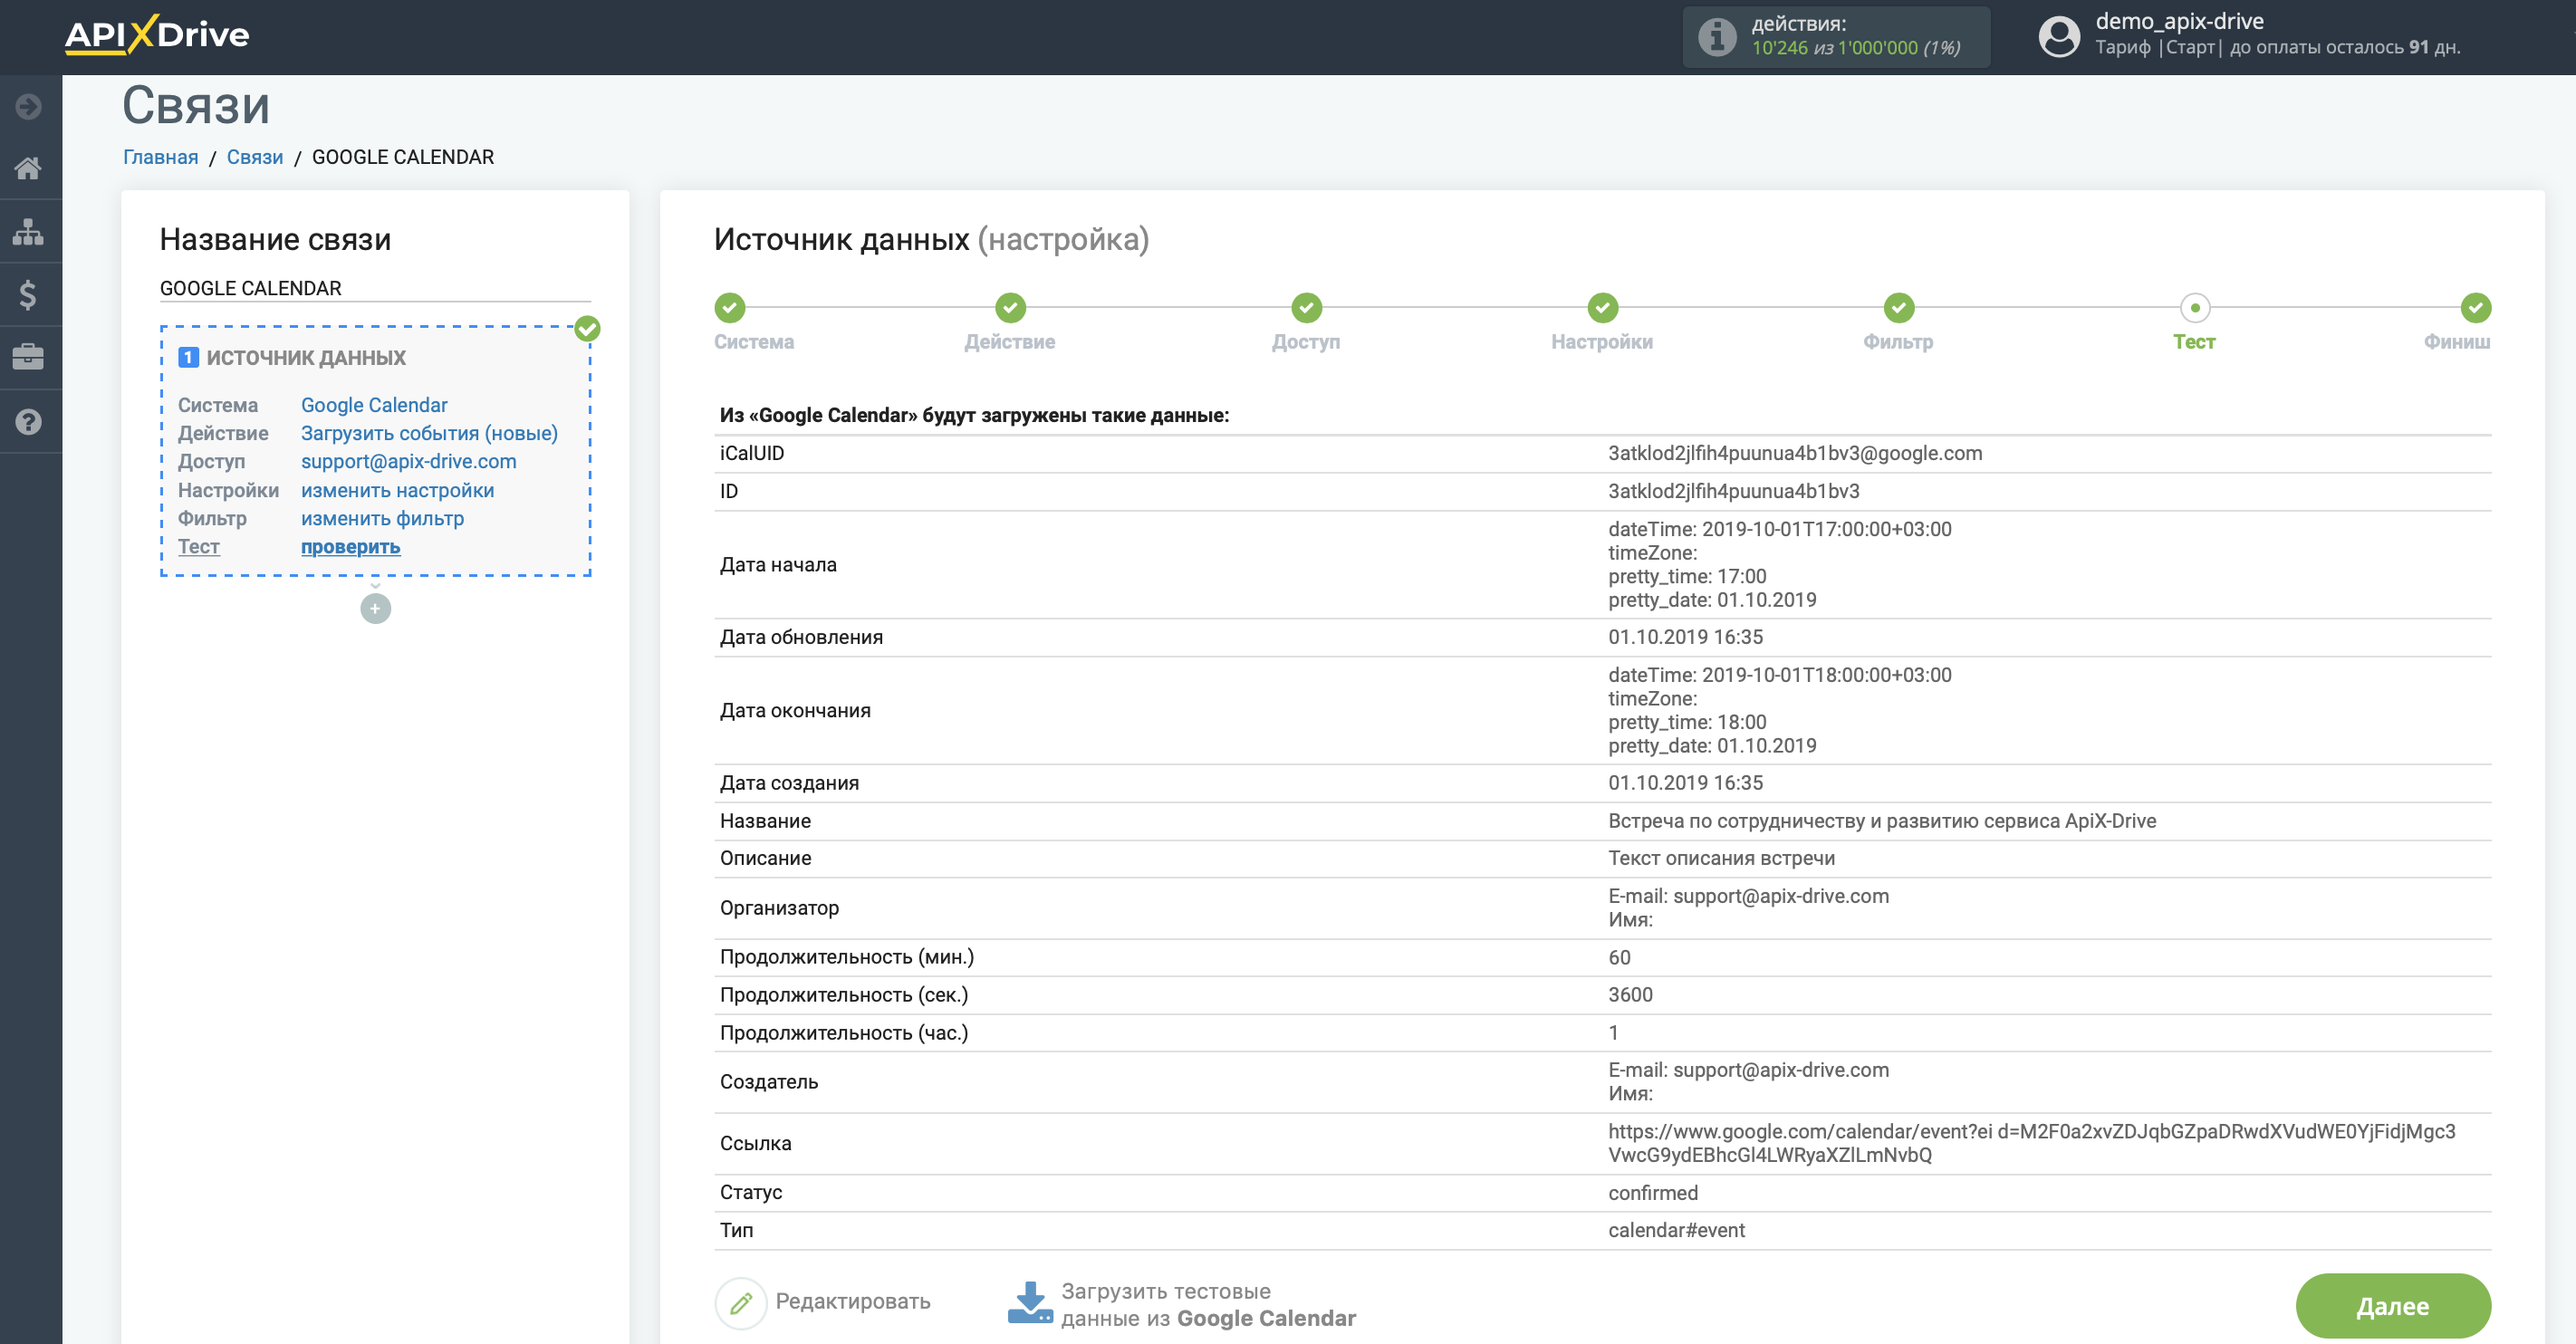Click Редактировать label

[x=852, y=1301]
